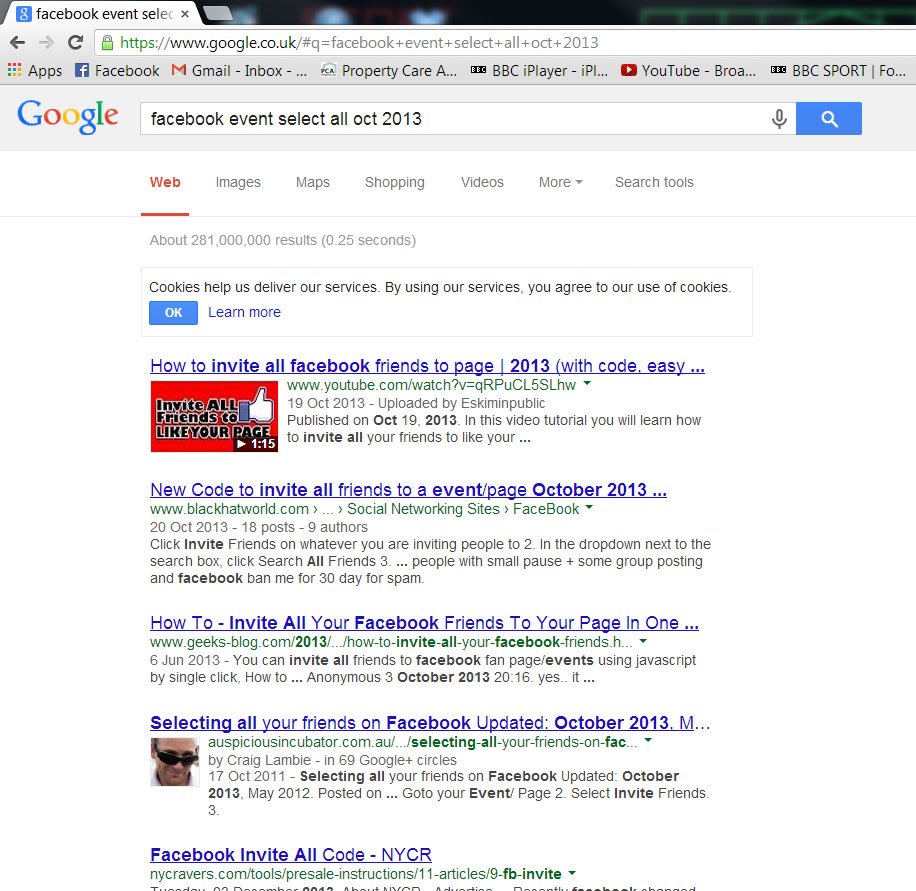This screenshot has height=891, width=916.
Task: Accept cookies with the OK button
Action: pyautogui.click(x=174, y=313)
